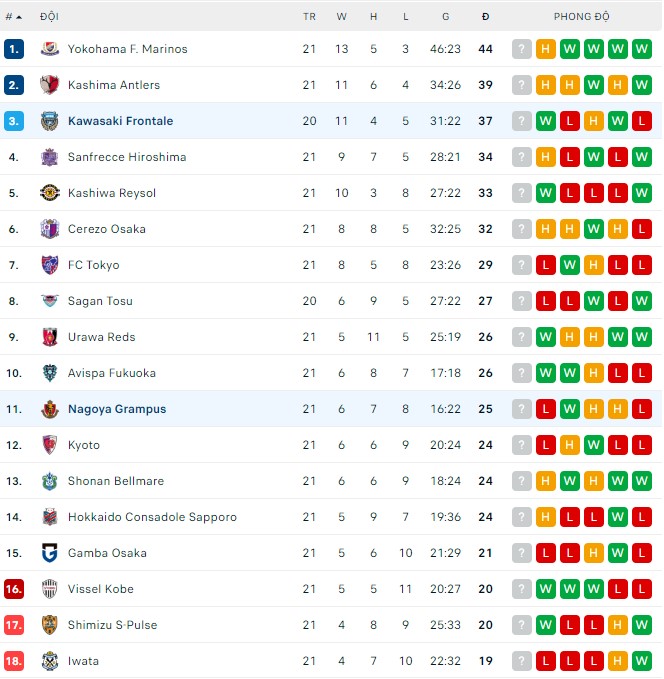Screen dimensions: 664x679
Task: Click the Kashima Antlers team logo
Action: (50, 85)
